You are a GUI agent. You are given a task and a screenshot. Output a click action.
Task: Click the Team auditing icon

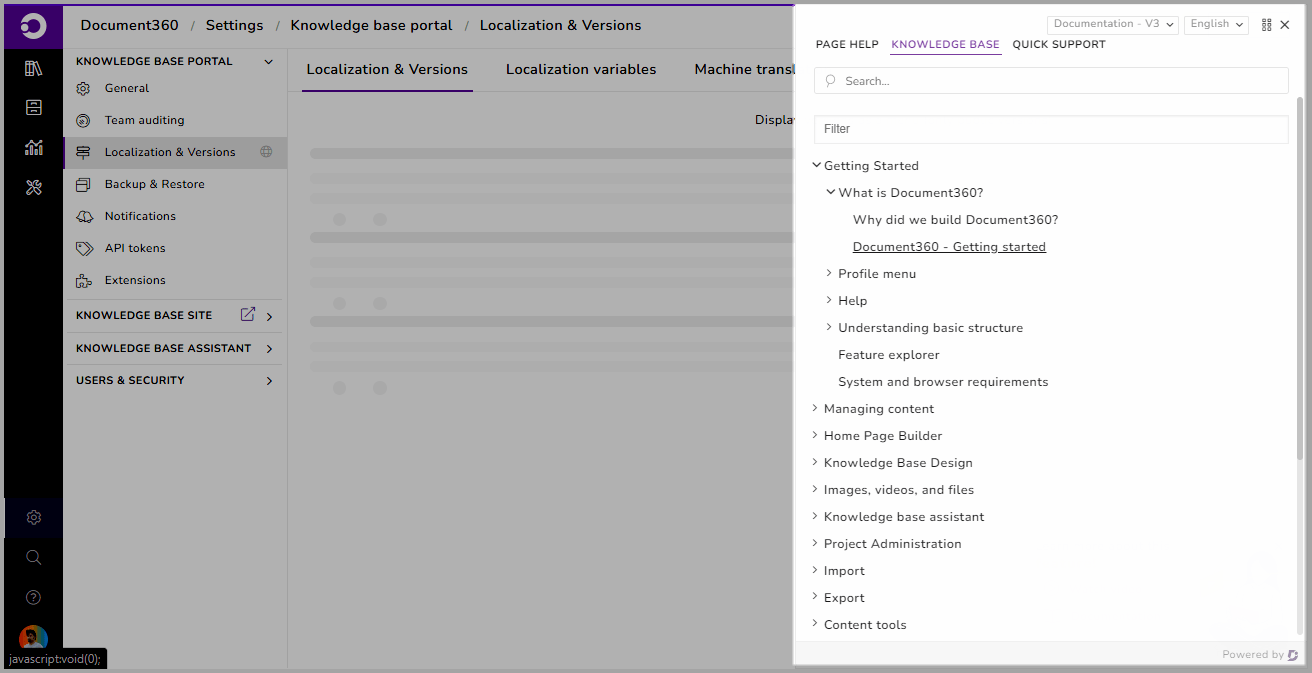(x=84, y=120)
